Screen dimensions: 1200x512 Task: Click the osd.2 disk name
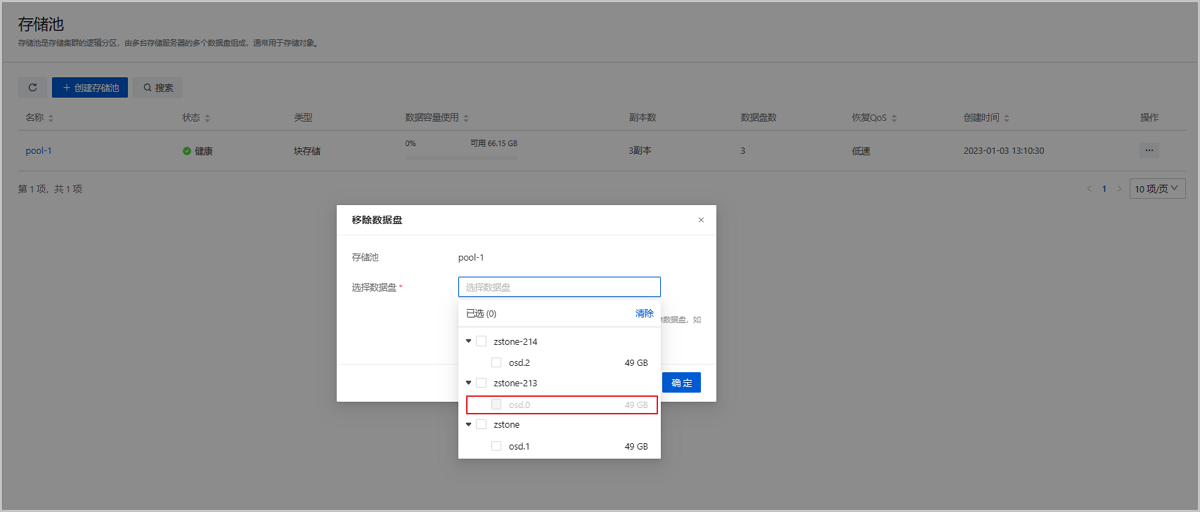coord(519,362)
